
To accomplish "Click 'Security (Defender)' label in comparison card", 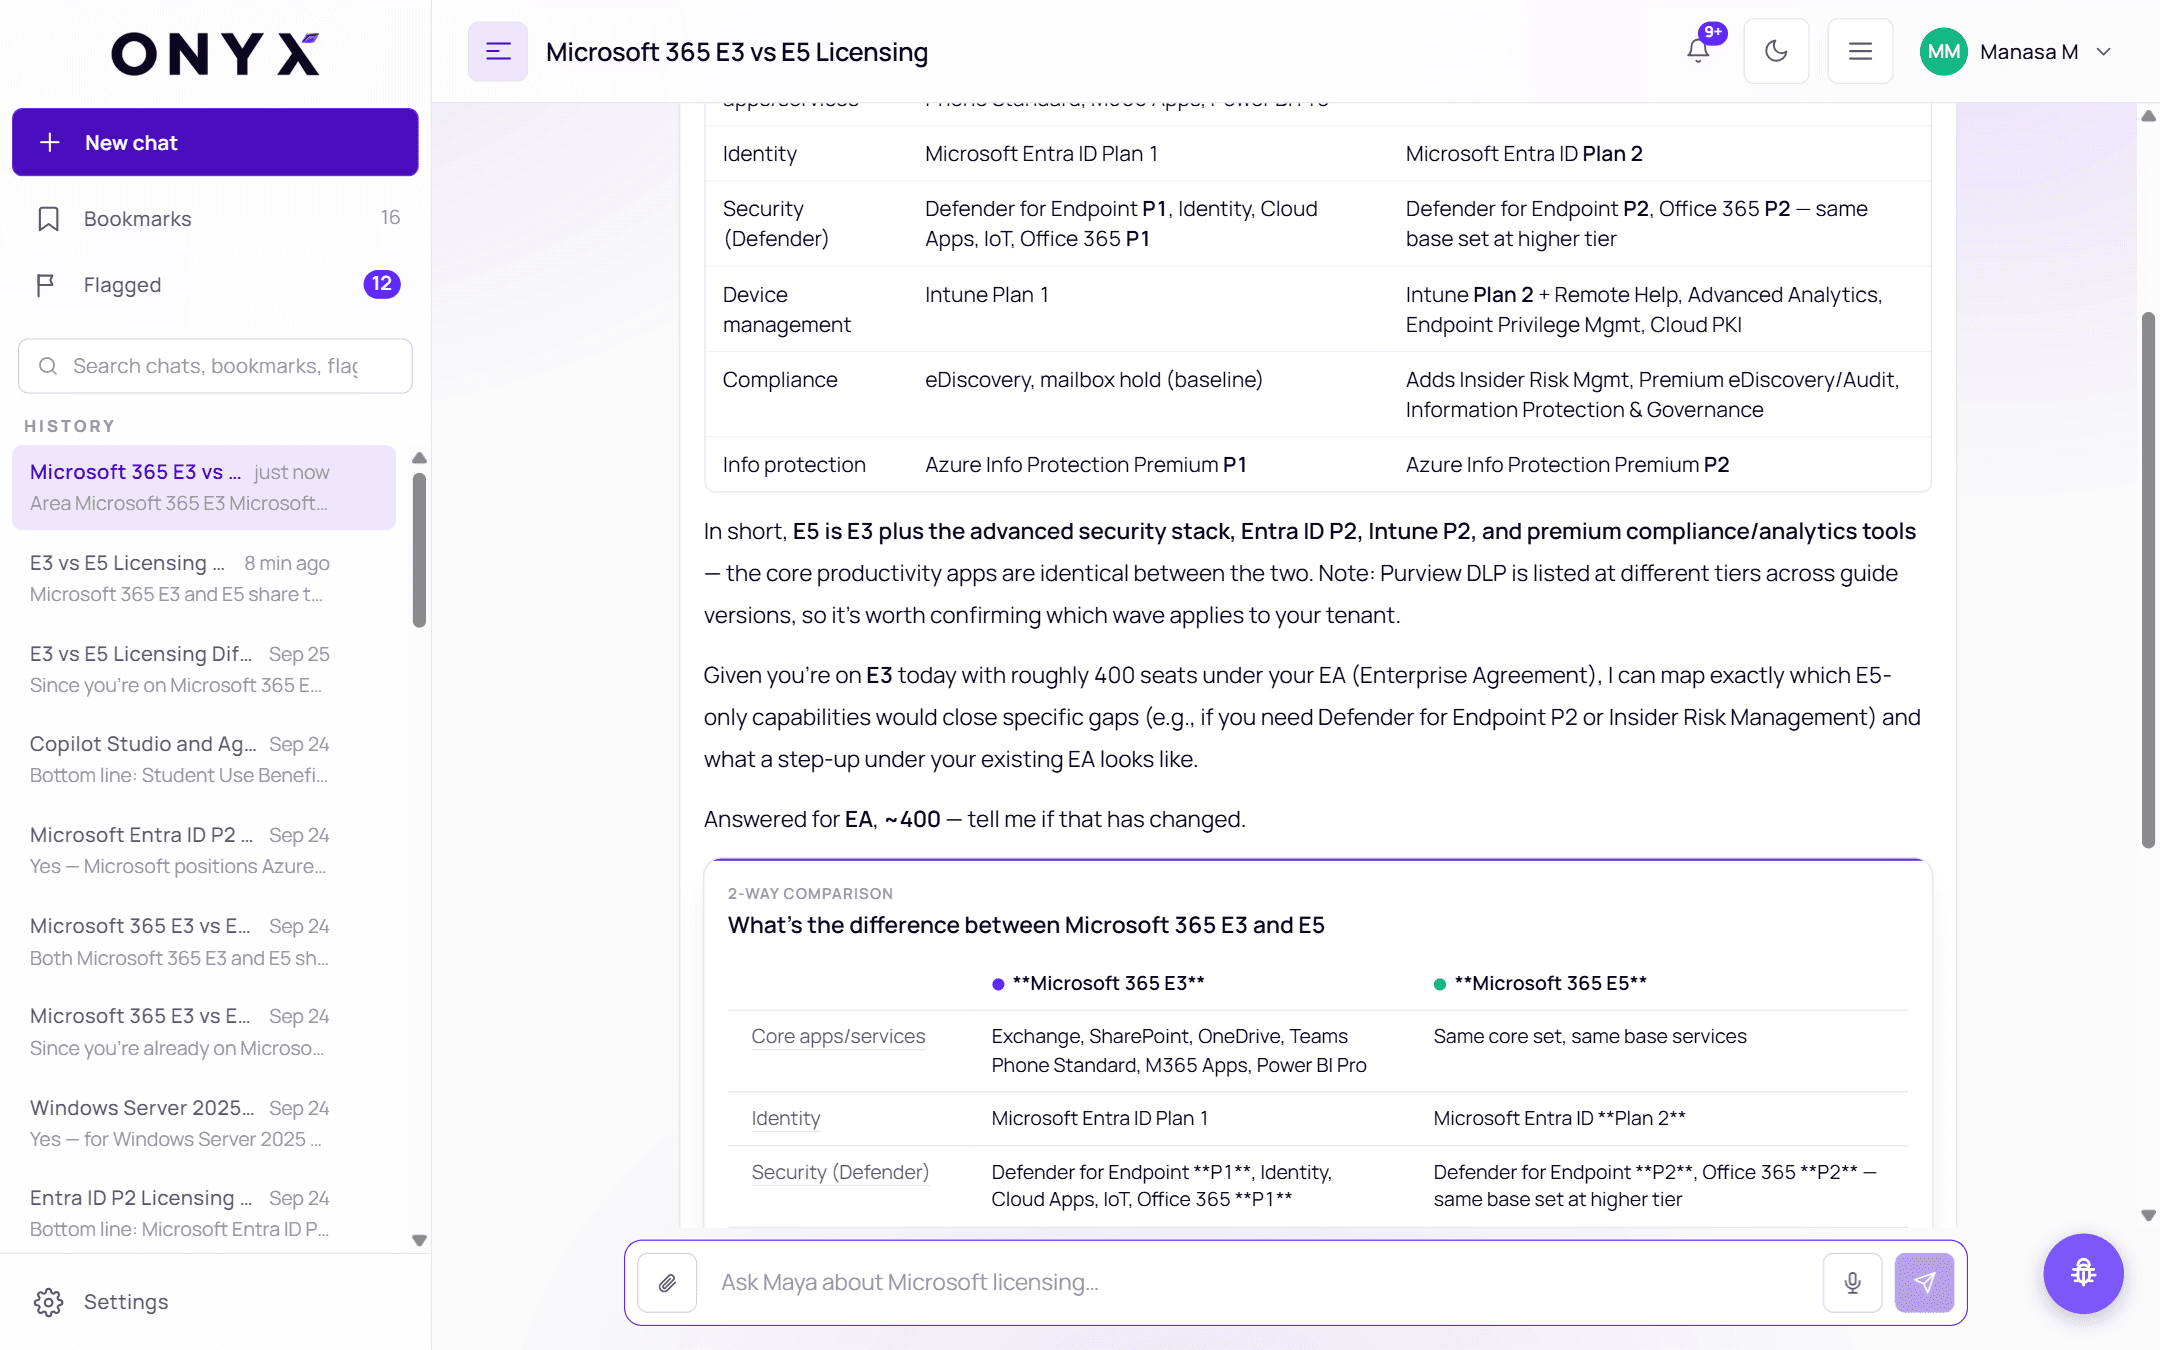I will click(840, 1172).
